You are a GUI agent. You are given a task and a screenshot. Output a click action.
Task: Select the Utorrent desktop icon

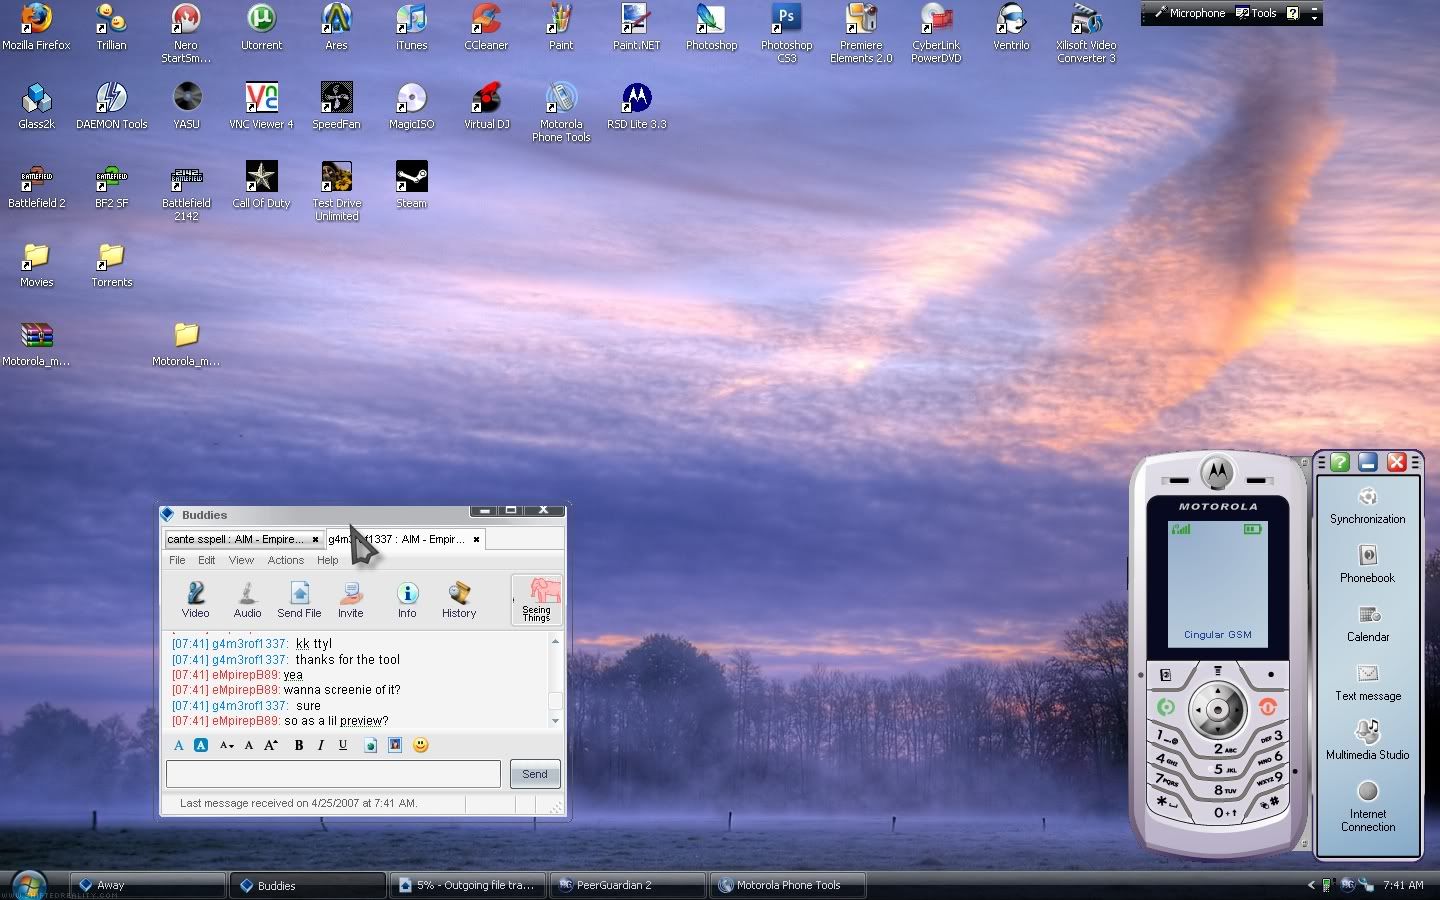pyautogui.click(x=261, y=27)
